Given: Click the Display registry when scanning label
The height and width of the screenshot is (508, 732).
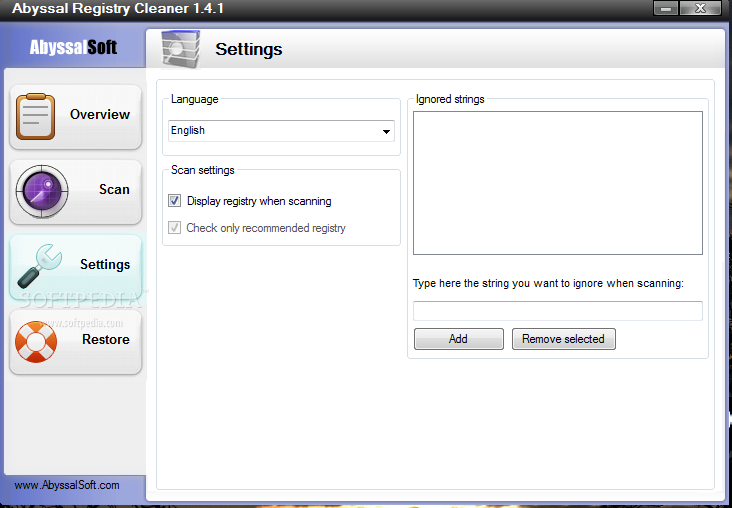Looking at the screenshot, I should coord(259,201).
